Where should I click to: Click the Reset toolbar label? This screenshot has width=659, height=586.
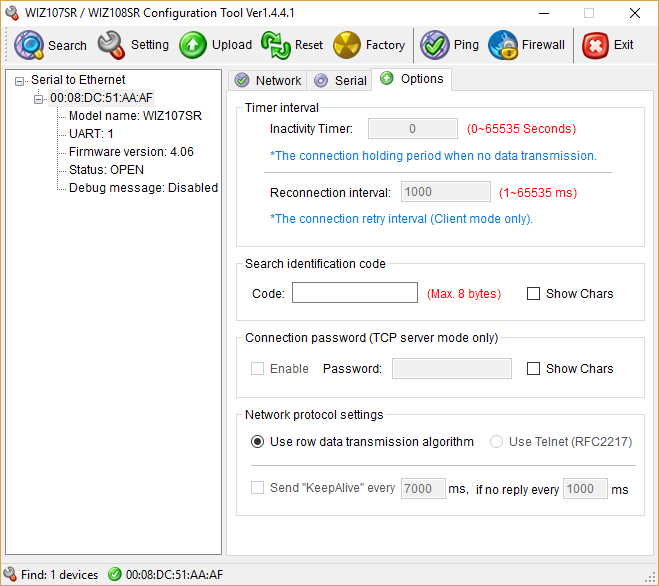309,45
